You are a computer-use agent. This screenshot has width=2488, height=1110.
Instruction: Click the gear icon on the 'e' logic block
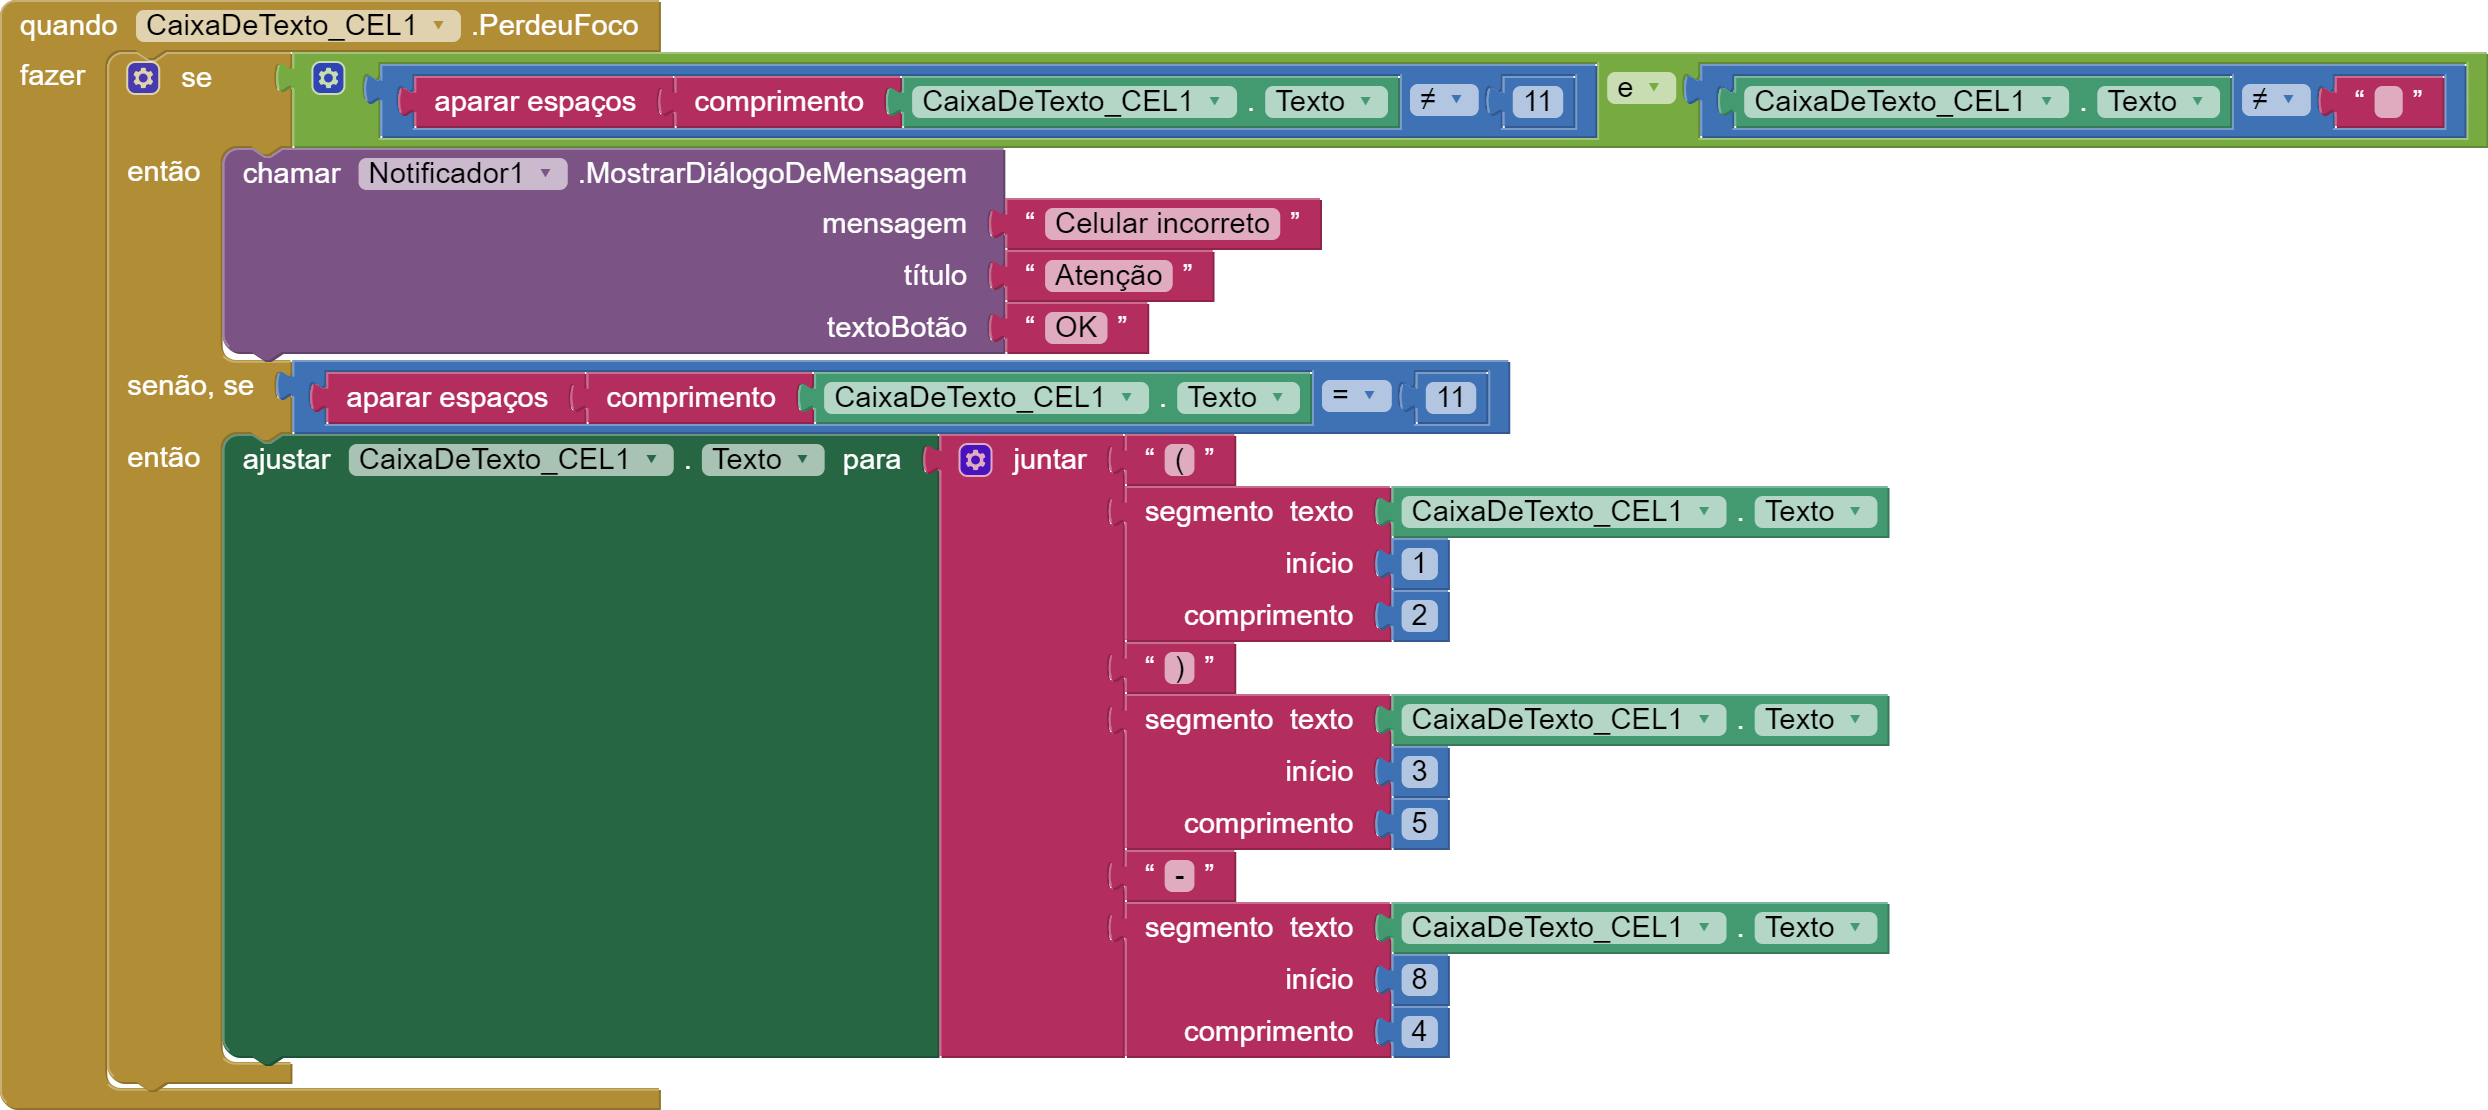click(x=328, y=78)
